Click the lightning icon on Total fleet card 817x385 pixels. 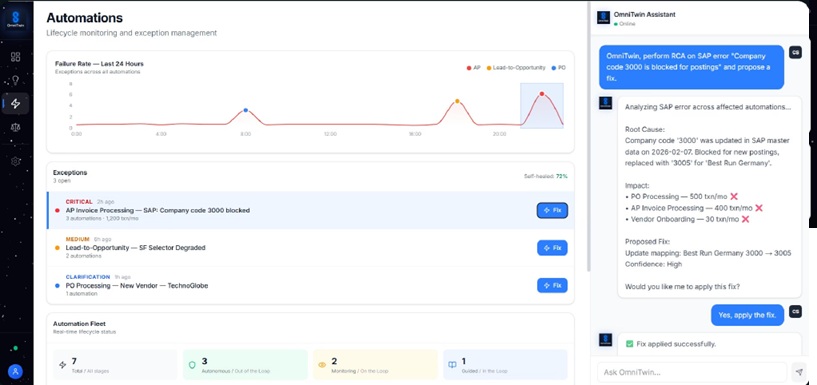[x=63, y=365]
